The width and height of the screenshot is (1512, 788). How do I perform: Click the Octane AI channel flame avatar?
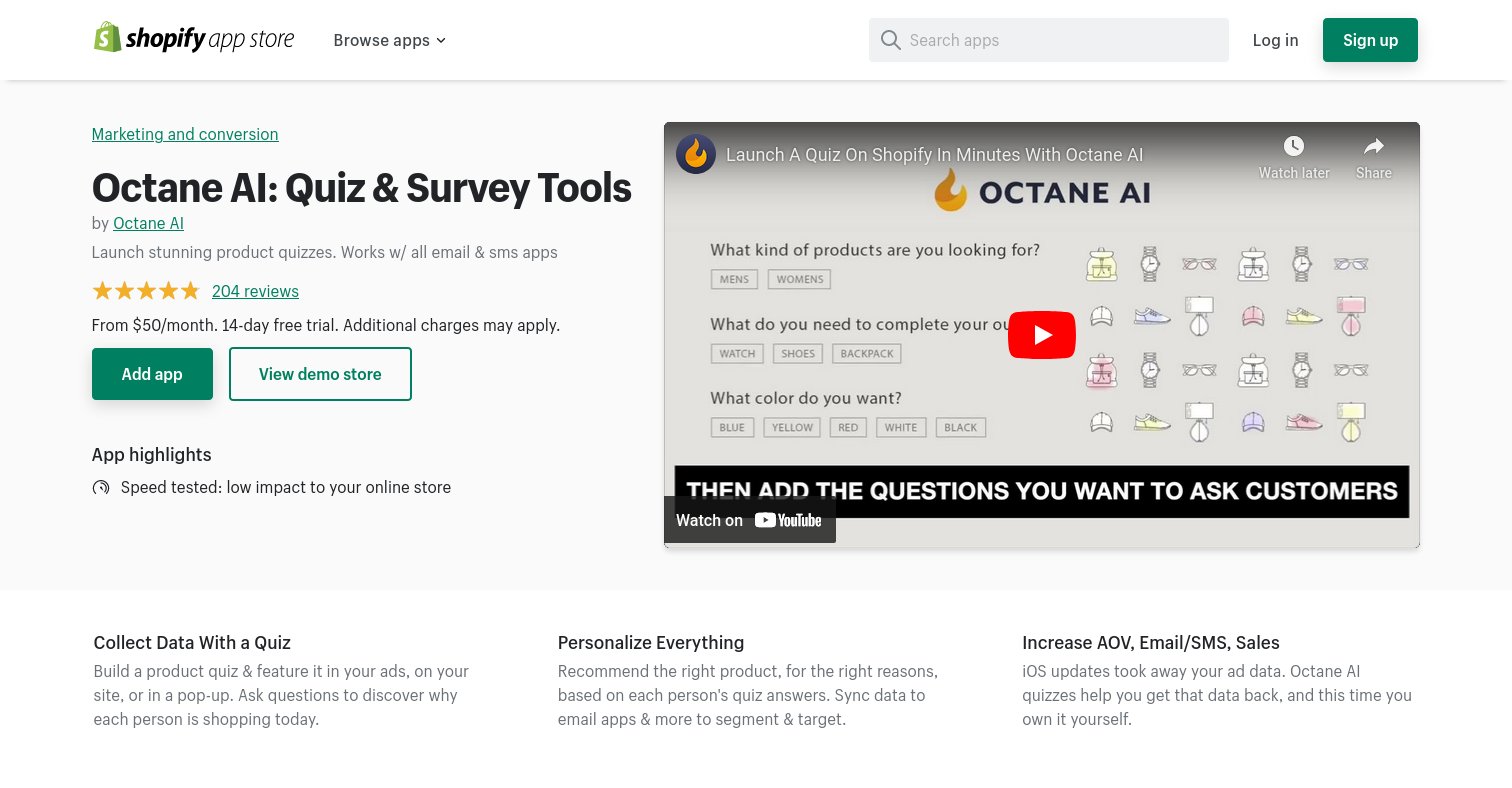pyautogui.click(x=696, y=154)
